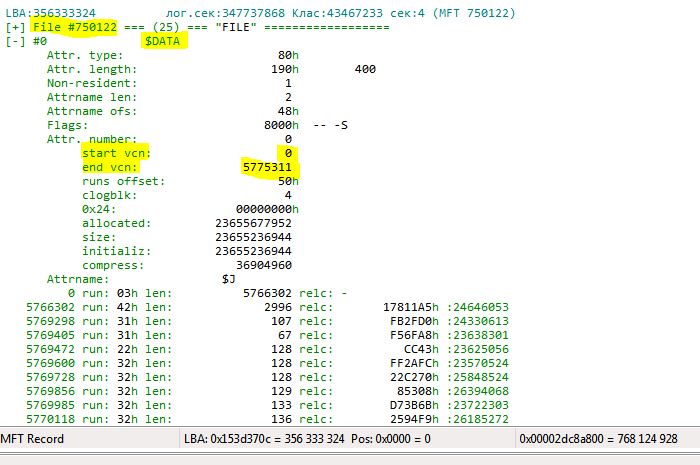Select cluster value :23570524
700x465 pixels.
pos(478,363)
